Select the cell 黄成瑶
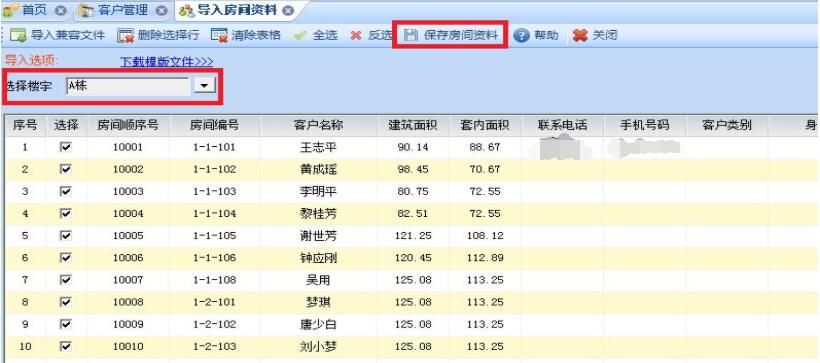The image size is (820, 363). pyautogui.click(x=318, y=169)
